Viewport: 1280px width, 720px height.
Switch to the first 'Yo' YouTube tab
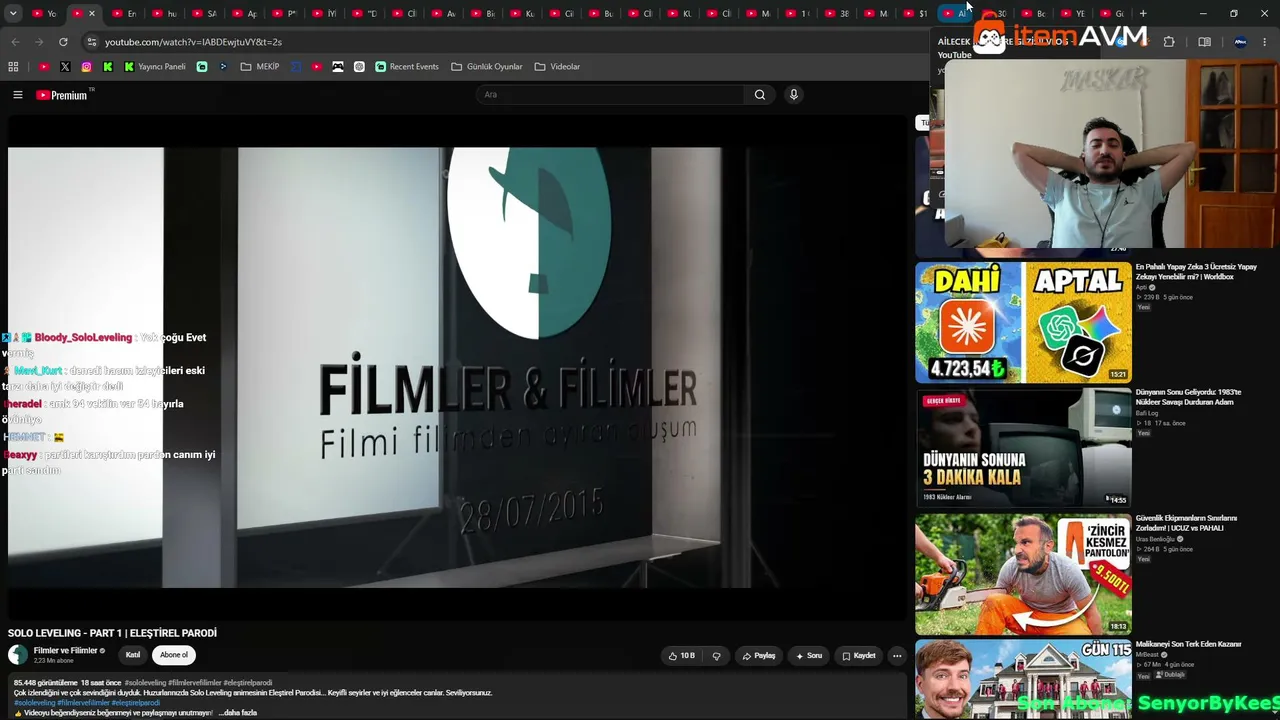coord(45,14)
